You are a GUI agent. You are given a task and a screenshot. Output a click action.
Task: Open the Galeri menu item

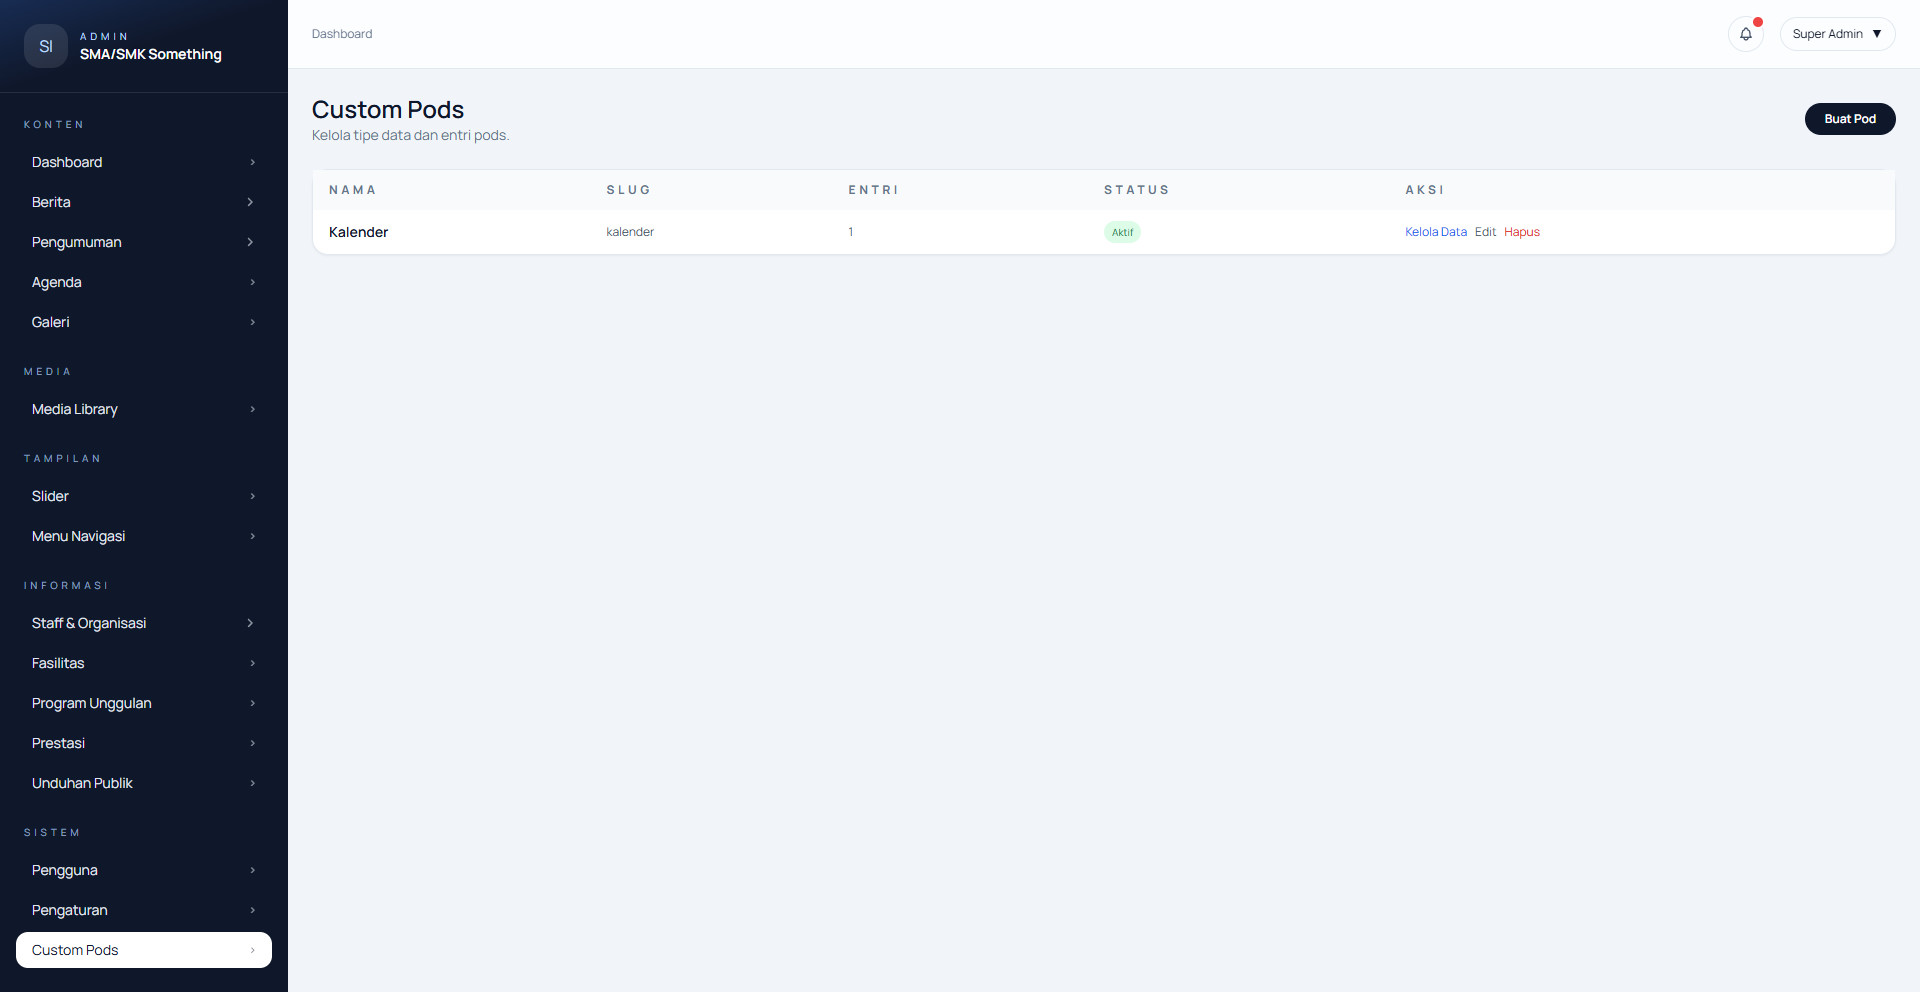click(x=144, y=322)
